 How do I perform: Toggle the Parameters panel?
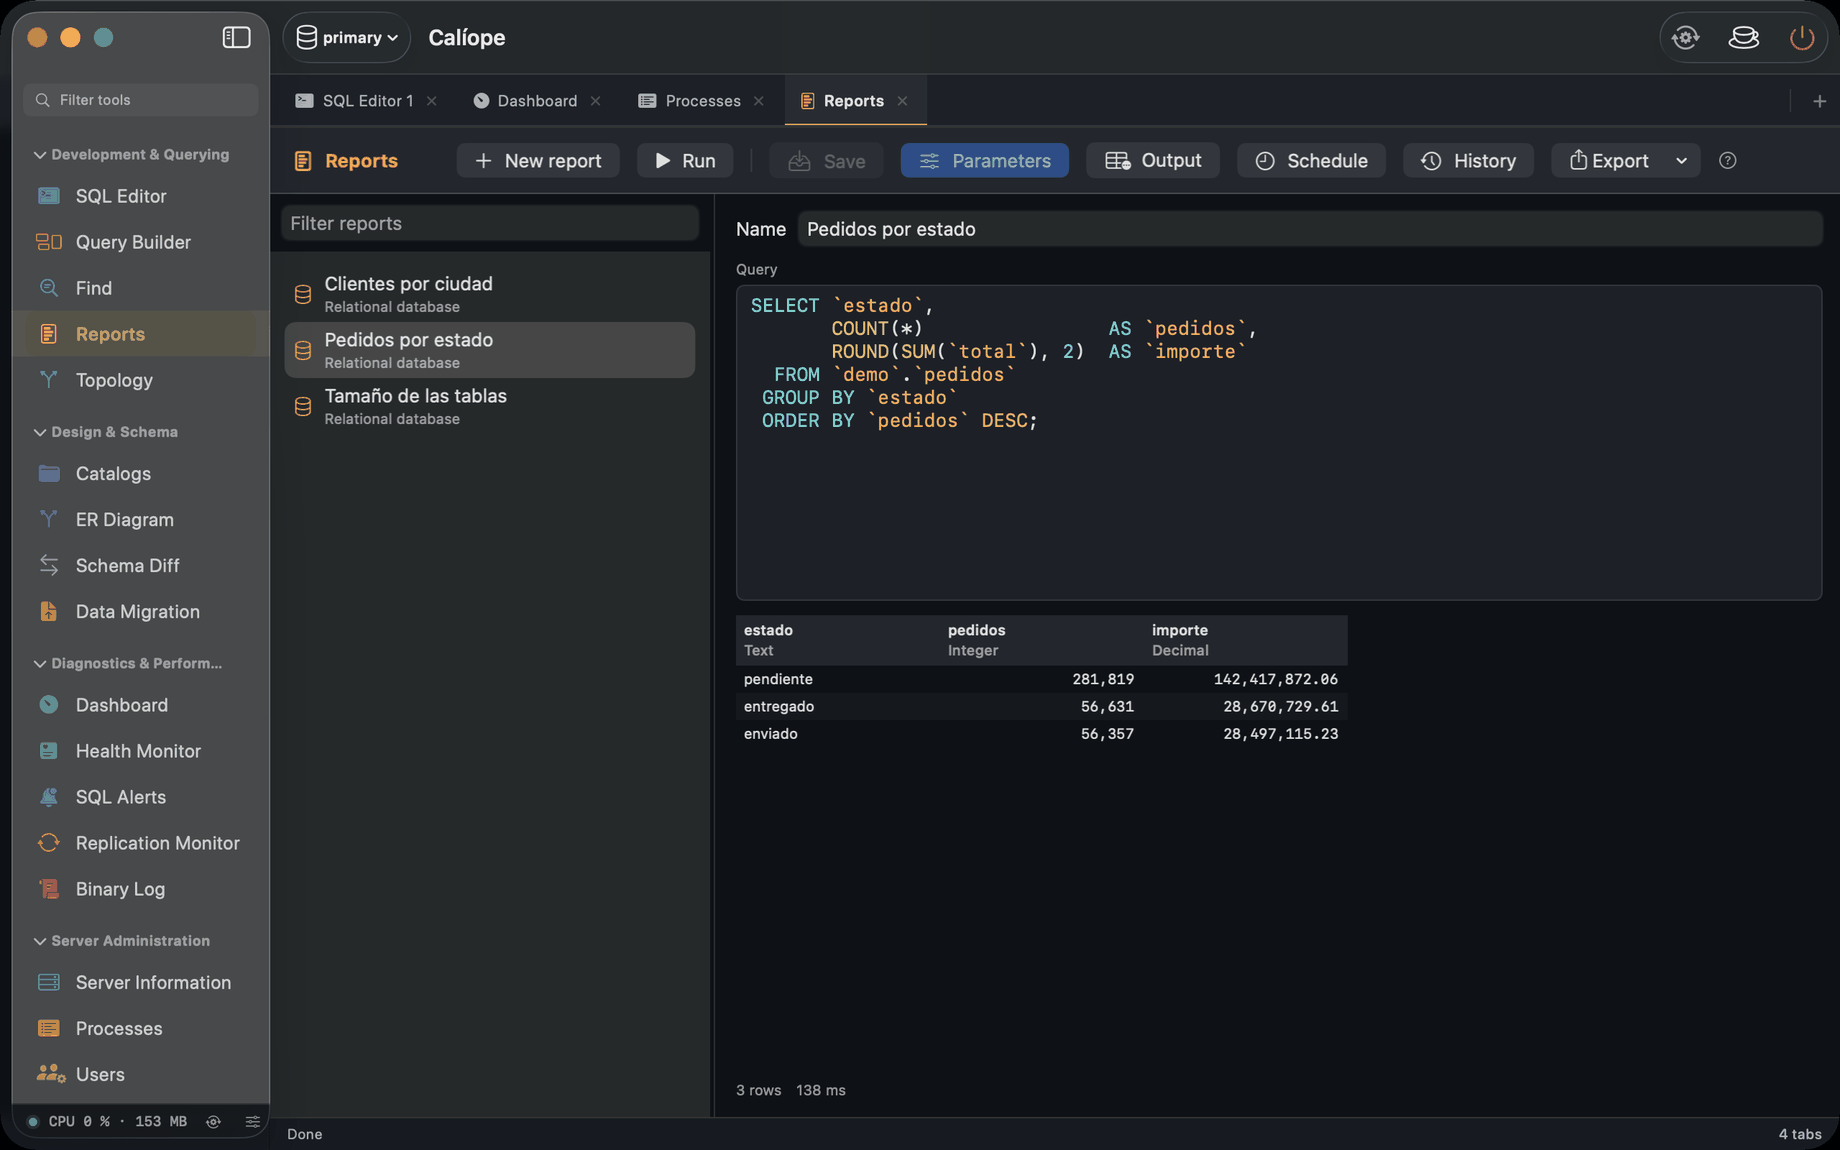pos(985,161)
